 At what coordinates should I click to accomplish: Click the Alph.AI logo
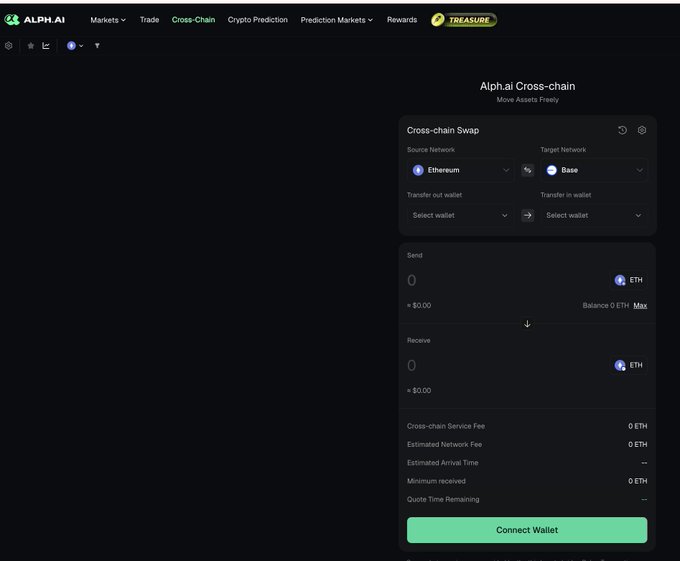[34, 20]
